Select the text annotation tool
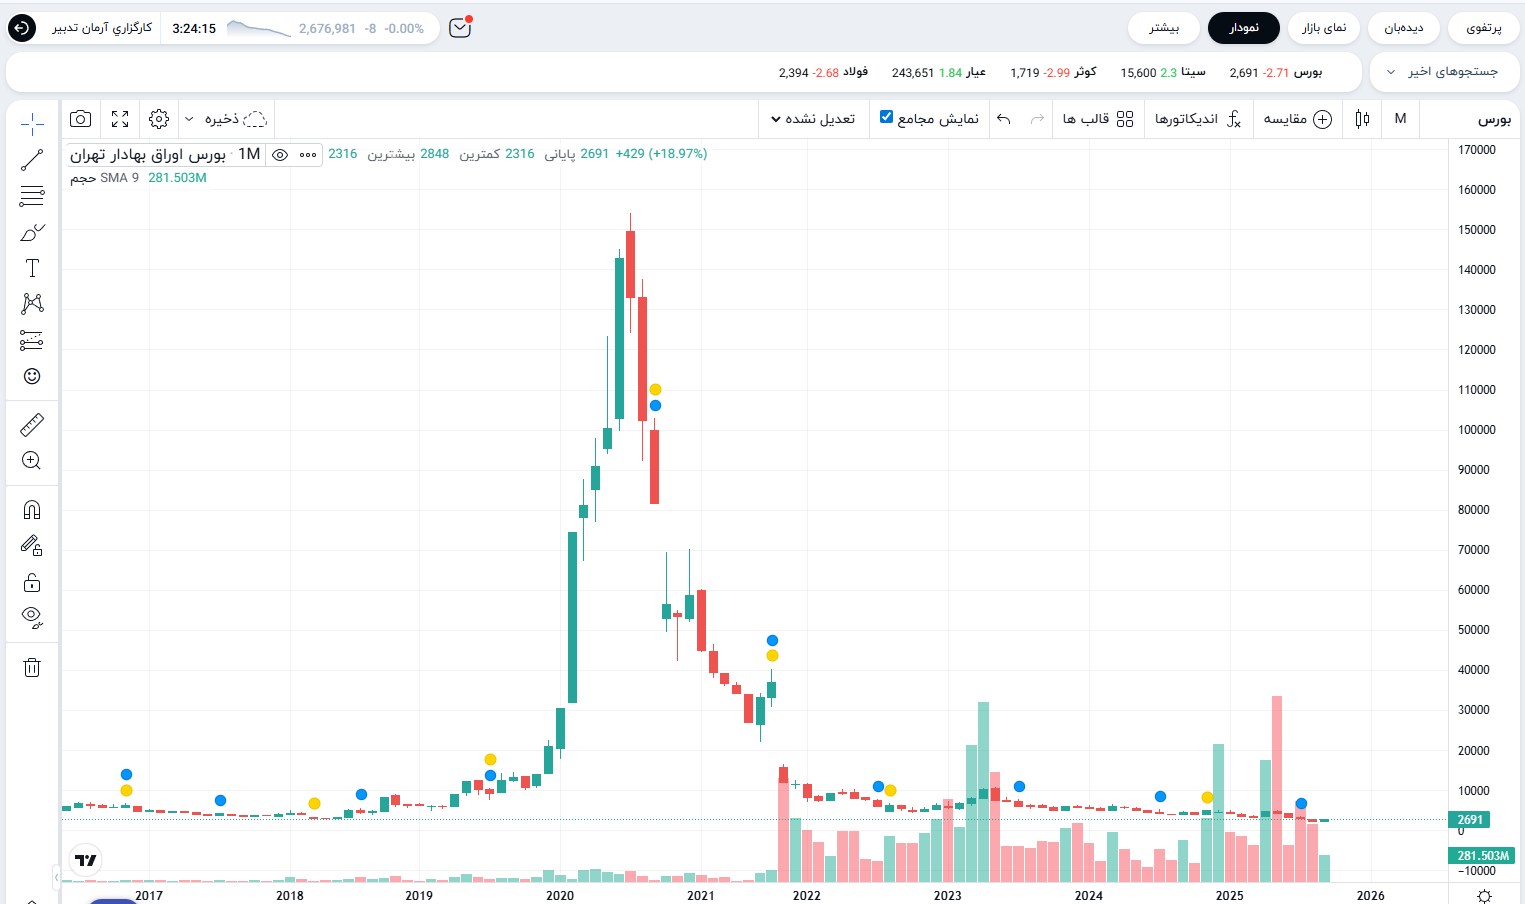Viewport: 1525px width, 904px height. coord(32,268)
